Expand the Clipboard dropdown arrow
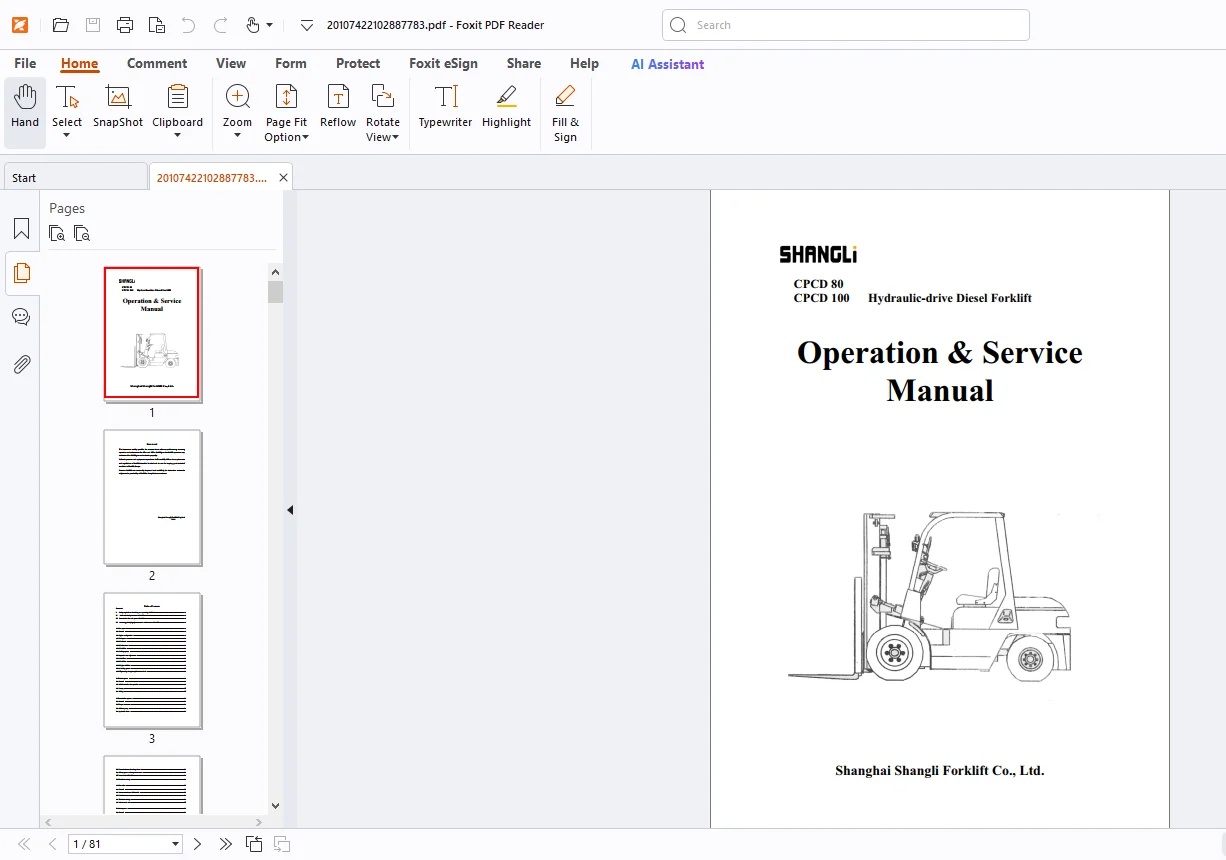The height and width of the screenshot is (860, 1226). 177,136
